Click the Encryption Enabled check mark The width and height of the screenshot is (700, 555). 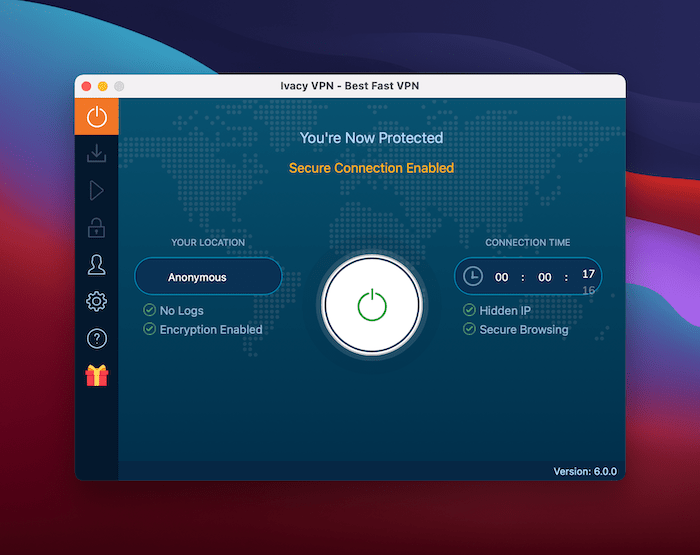point(149,329)
